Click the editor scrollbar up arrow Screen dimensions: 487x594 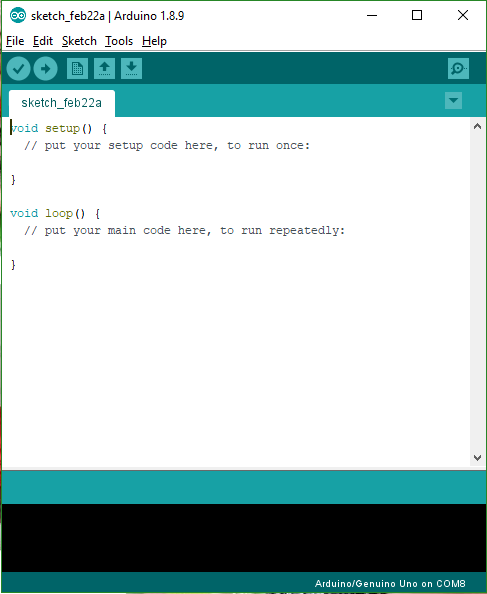click(478, 127)
